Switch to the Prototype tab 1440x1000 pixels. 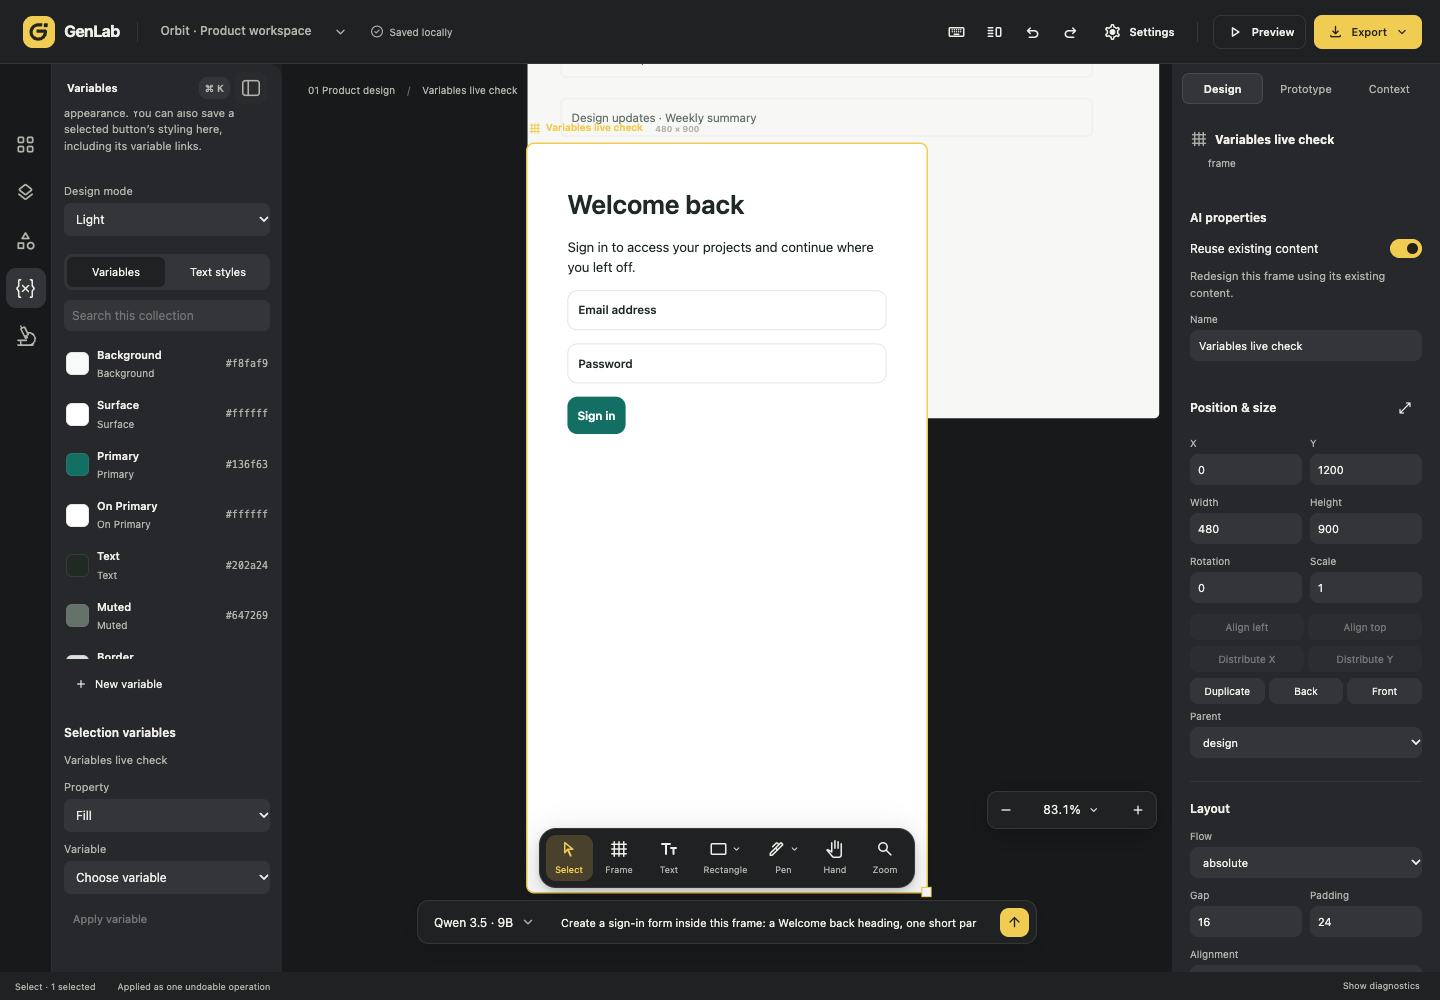pyautogui.click(x=1306, y=89)
